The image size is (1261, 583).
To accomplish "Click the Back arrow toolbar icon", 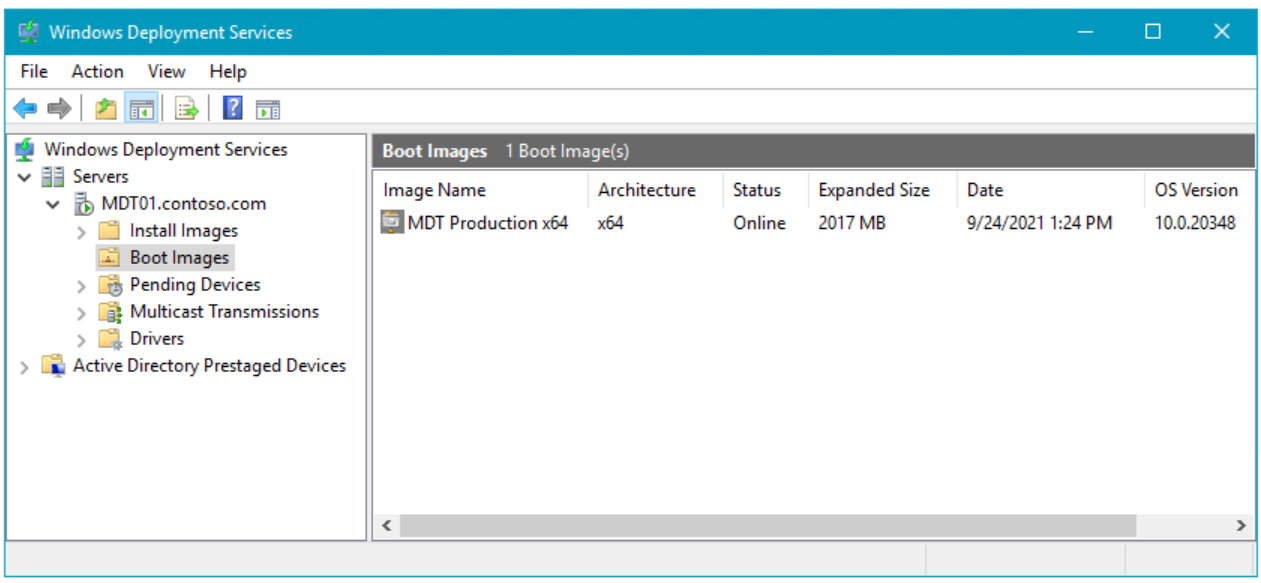I will point(25,108).
